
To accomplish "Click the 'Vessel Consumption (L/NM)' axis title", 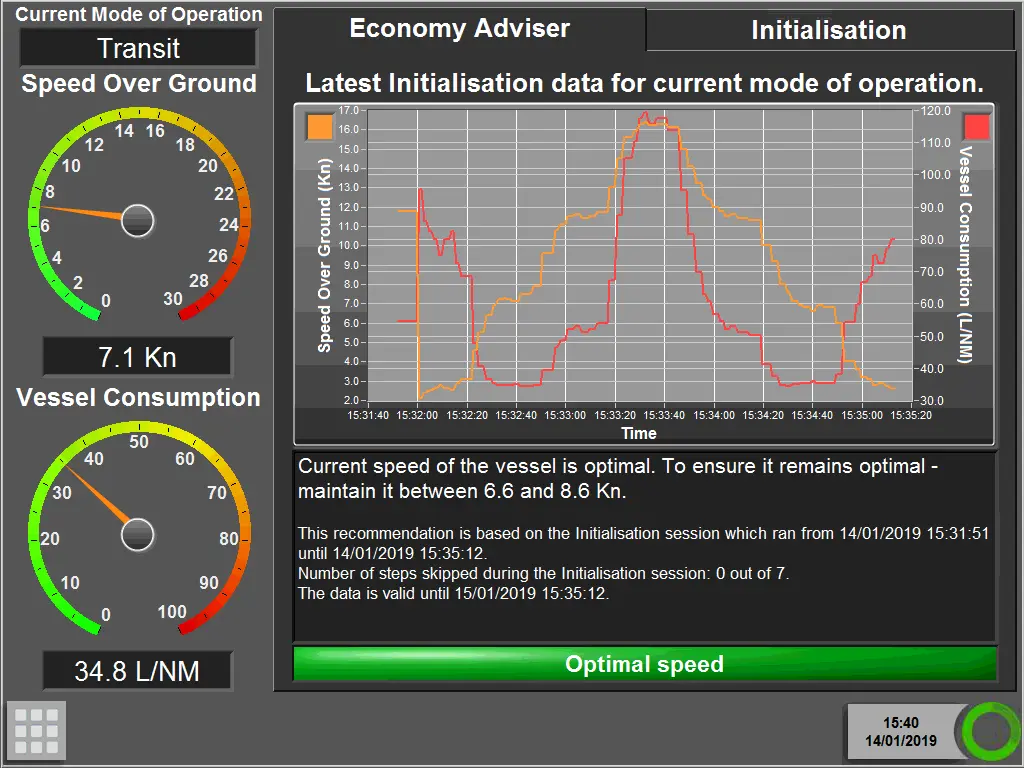I will 966,255.
